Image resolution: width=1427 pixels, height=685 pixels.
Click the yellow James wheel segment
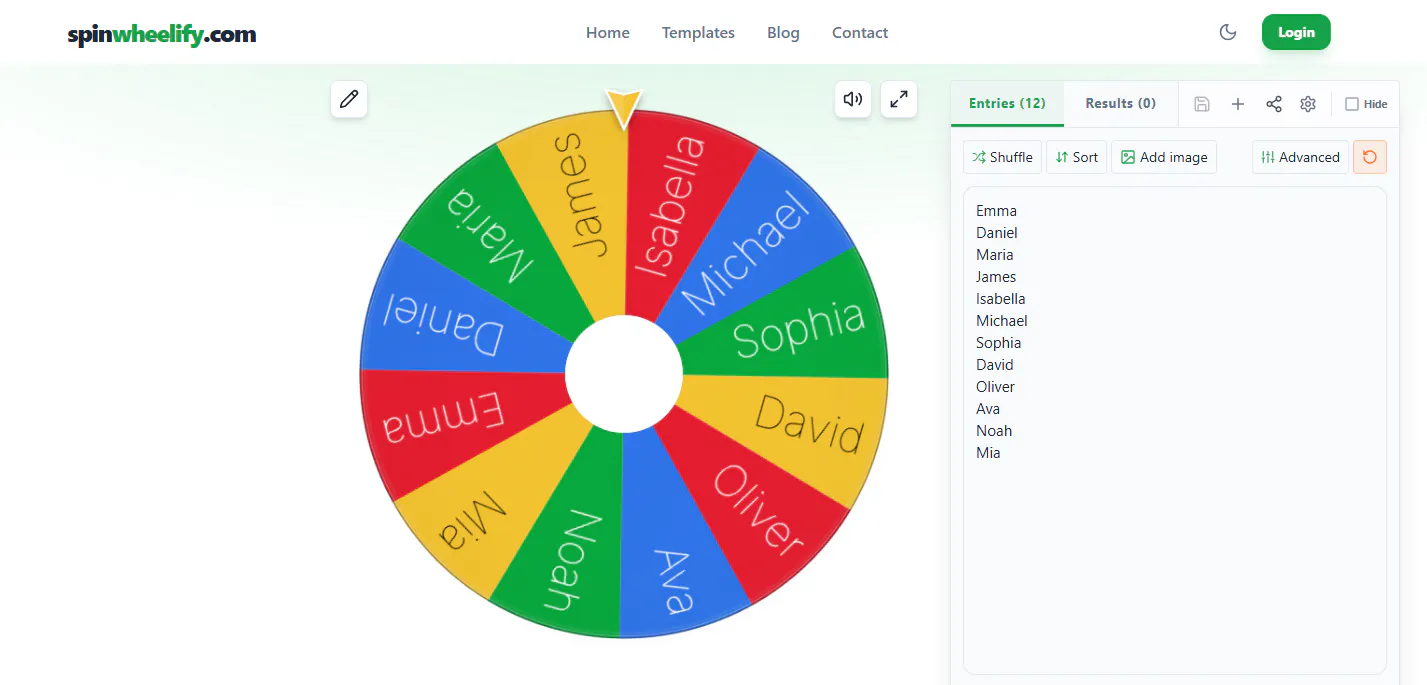(580, 205)
